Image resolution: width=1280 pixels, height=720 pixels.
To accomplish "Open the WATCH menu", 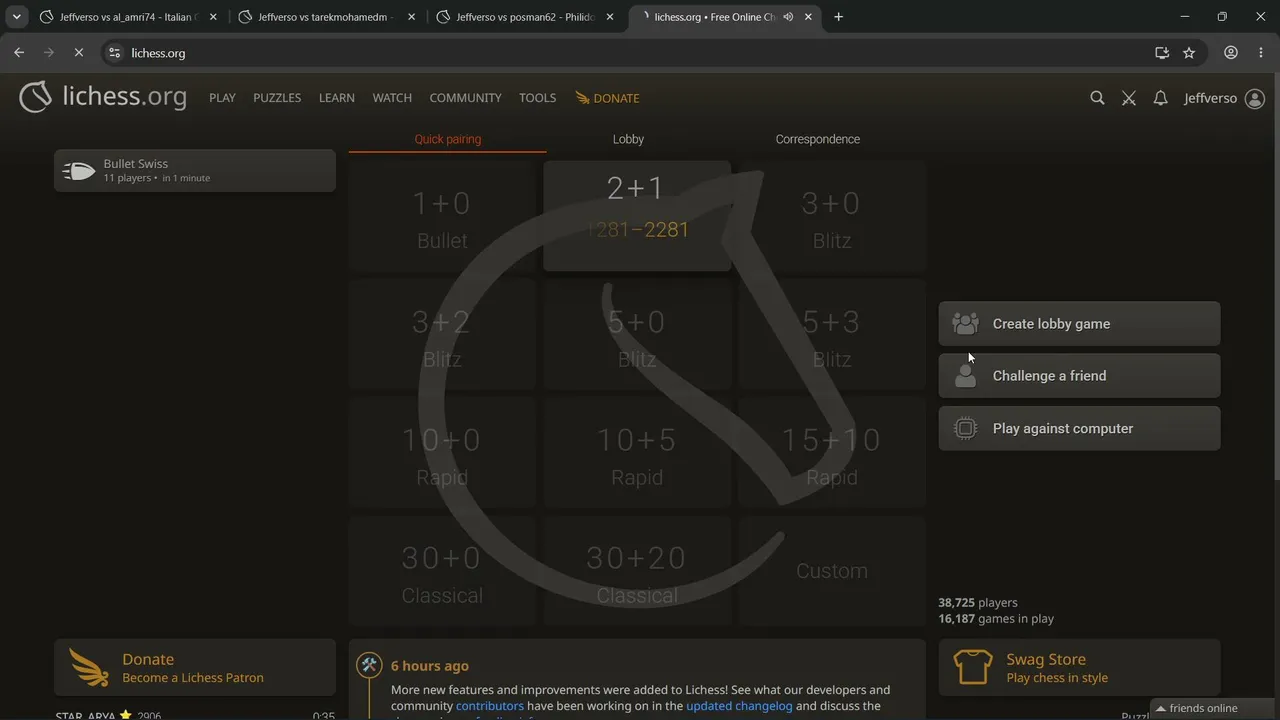I will [x=392, y=98].
